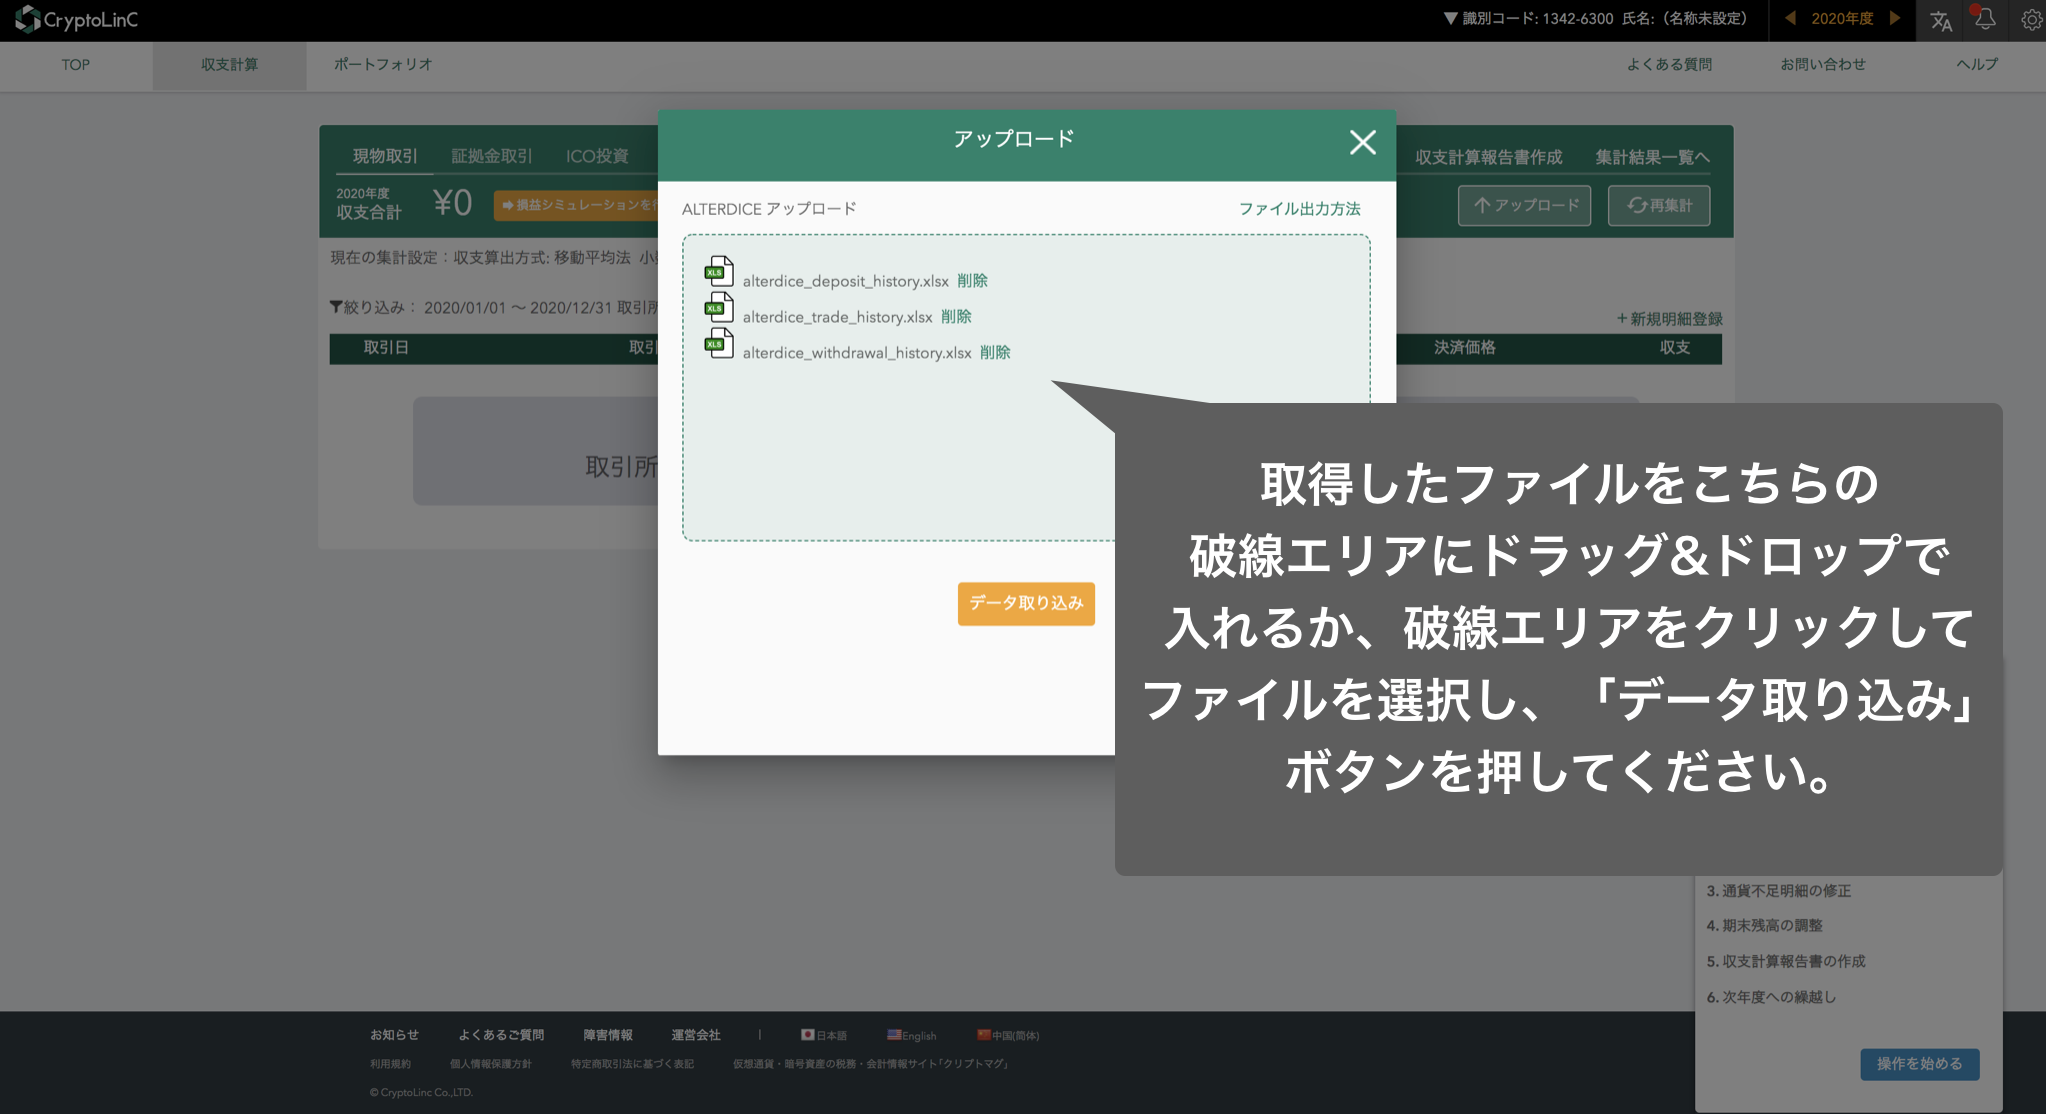Delete alterdice_withdrawal_history.xlsx from upload list
Image resolution: width=2046 pixels, height=1114 pixels.
pyautogui.click(x=995, y=353)
